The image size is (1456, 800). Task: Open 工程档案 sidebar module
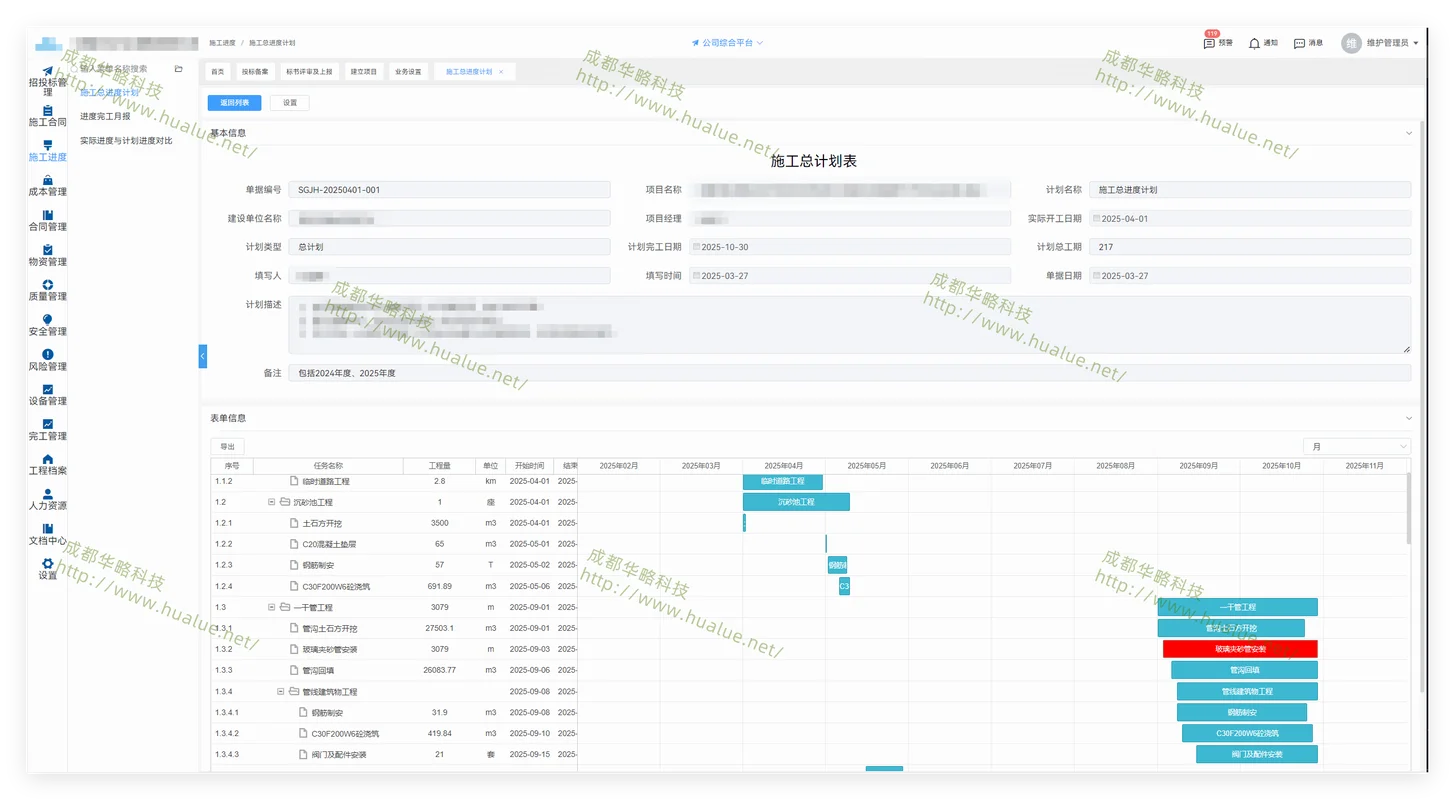pyautogui.click(x=47, y=465)
